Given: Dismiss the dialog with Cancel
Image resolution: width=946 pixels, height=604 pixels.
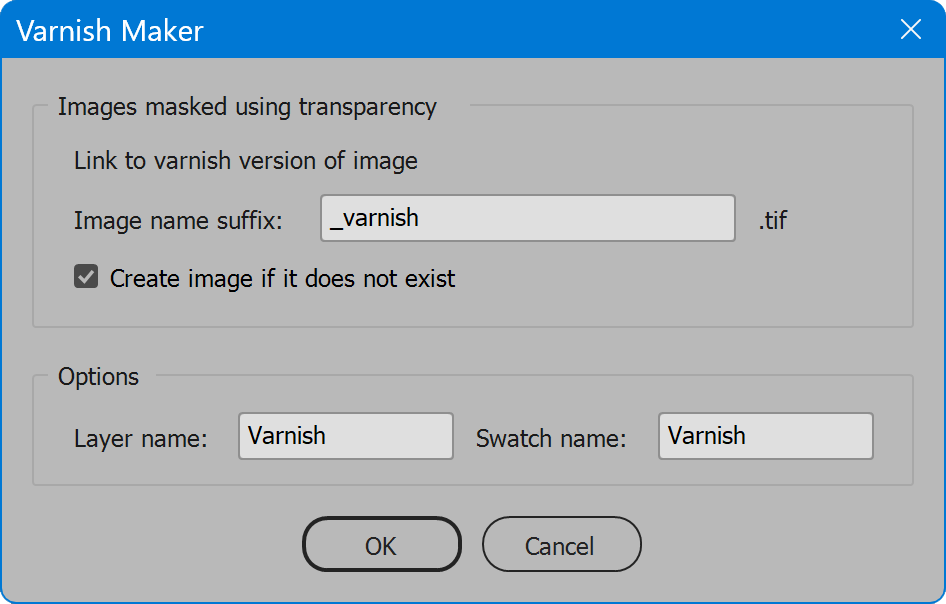Looking at the screenshot, I should point(561,544).
